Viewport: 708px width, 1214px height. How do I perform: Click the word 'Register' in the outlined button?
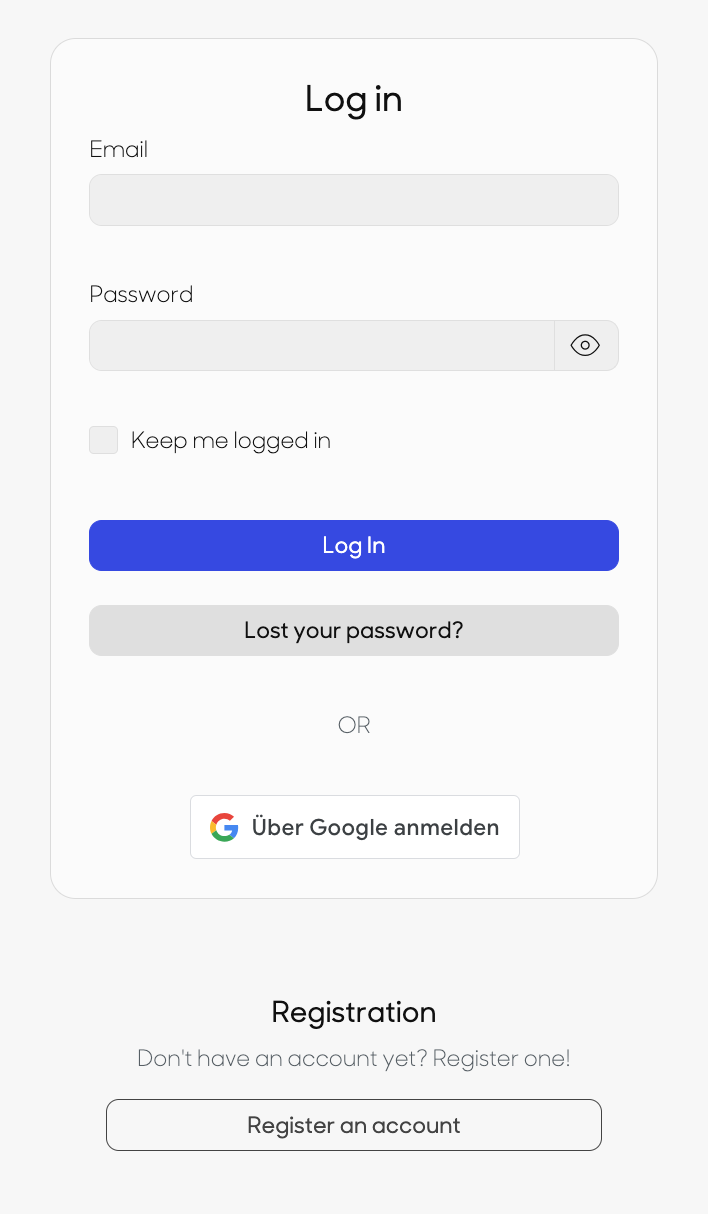291,1126
